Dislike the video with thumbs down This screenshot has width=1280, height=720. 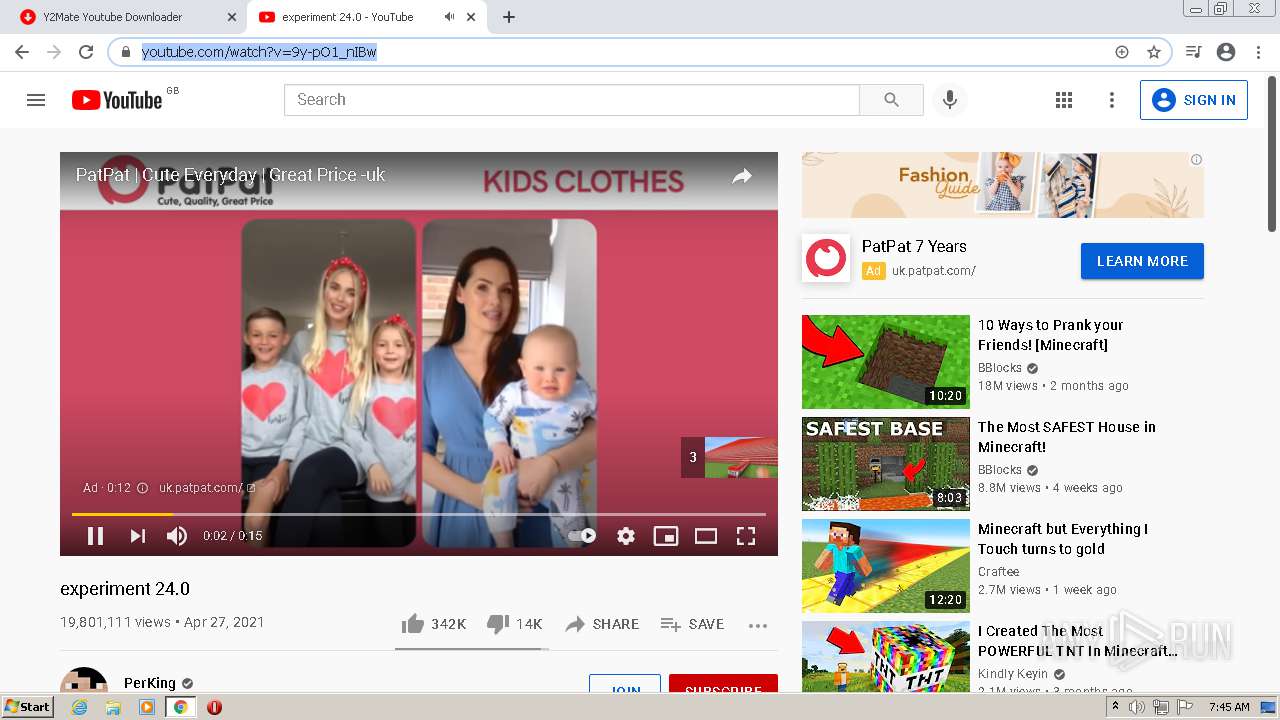tap(514, 624)
